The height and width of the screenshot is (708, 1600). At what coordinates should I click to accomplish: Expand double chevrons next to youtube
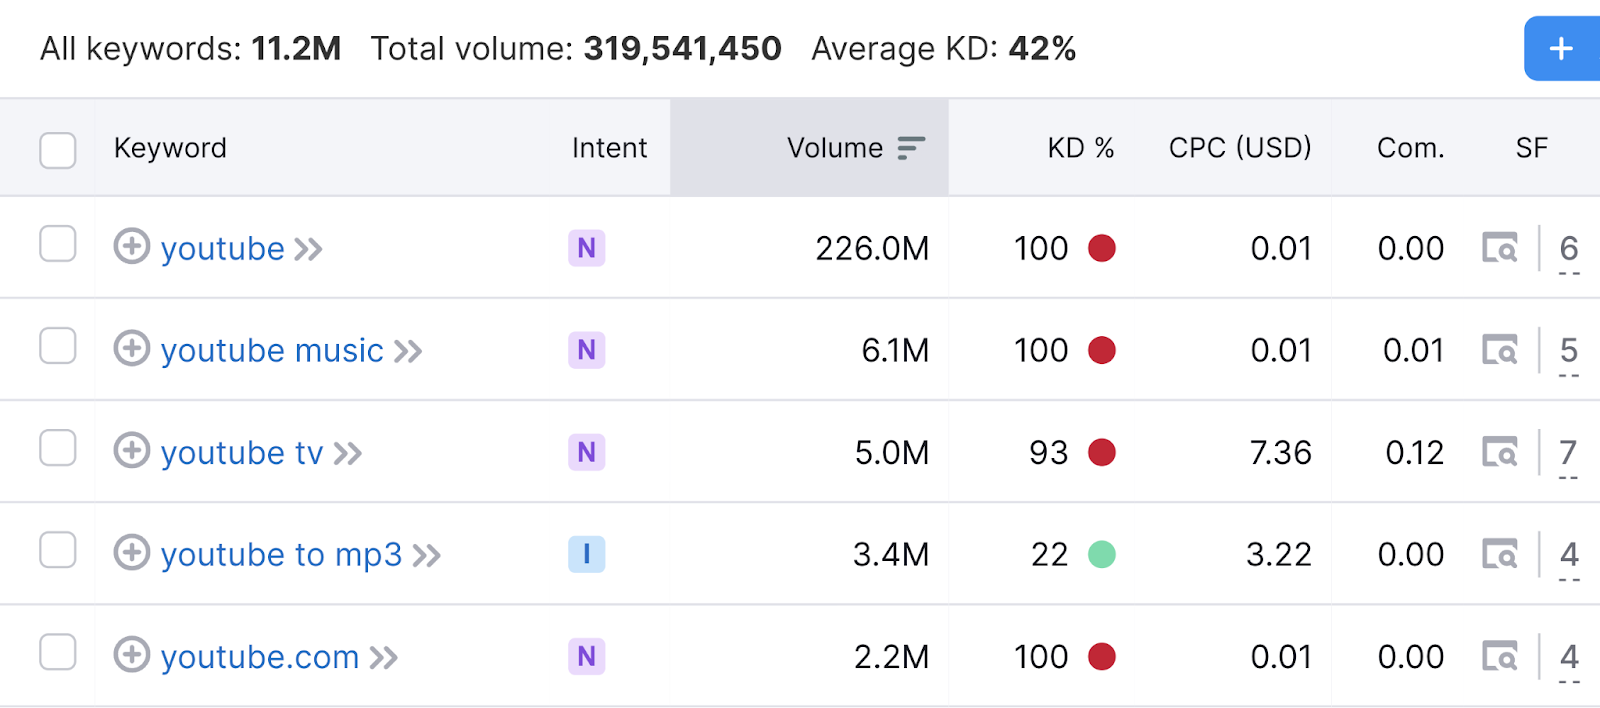pos(308,249)
